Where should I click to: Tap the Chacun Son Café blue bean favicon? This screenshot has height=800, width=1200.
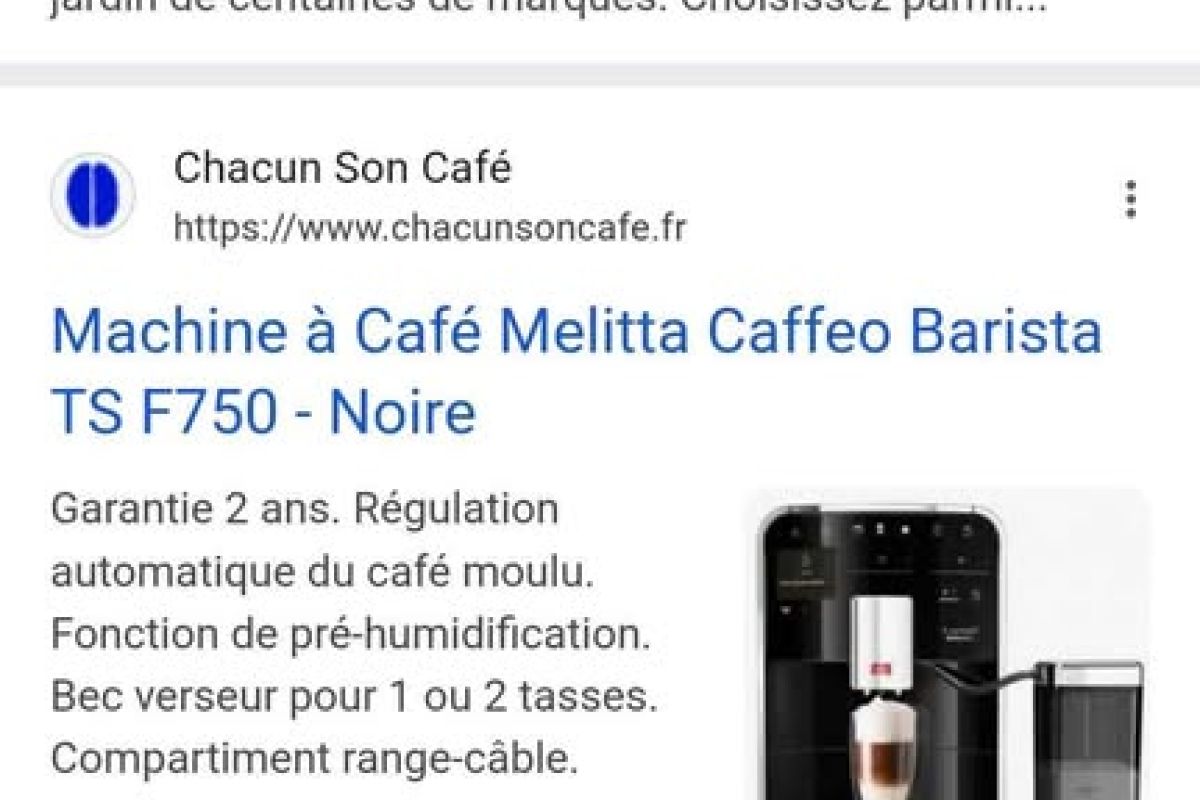(92, 195)
